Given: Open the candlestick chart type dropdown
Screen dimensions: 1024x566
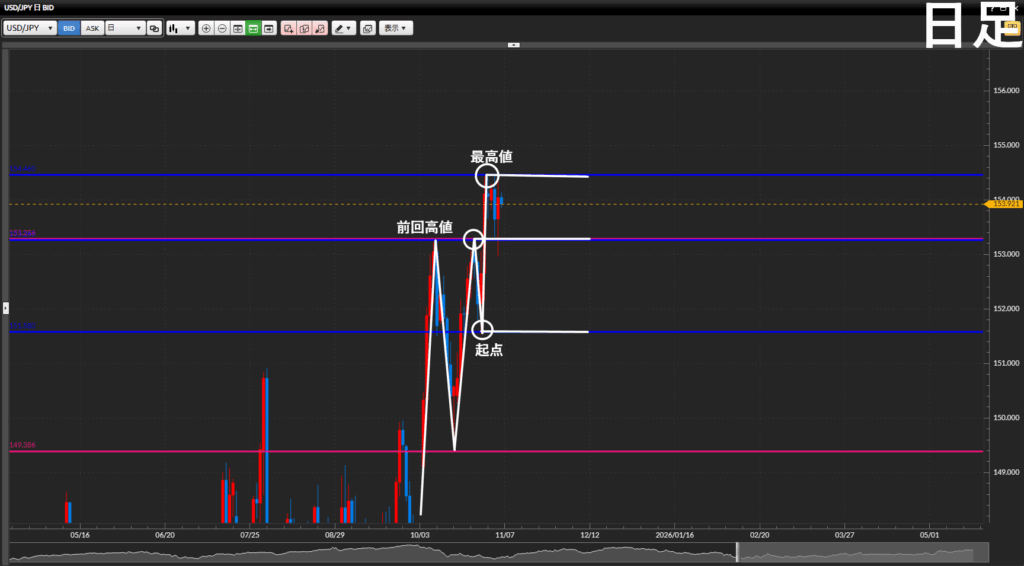Looking at the screenshot, I should click(x=180, y=29).
